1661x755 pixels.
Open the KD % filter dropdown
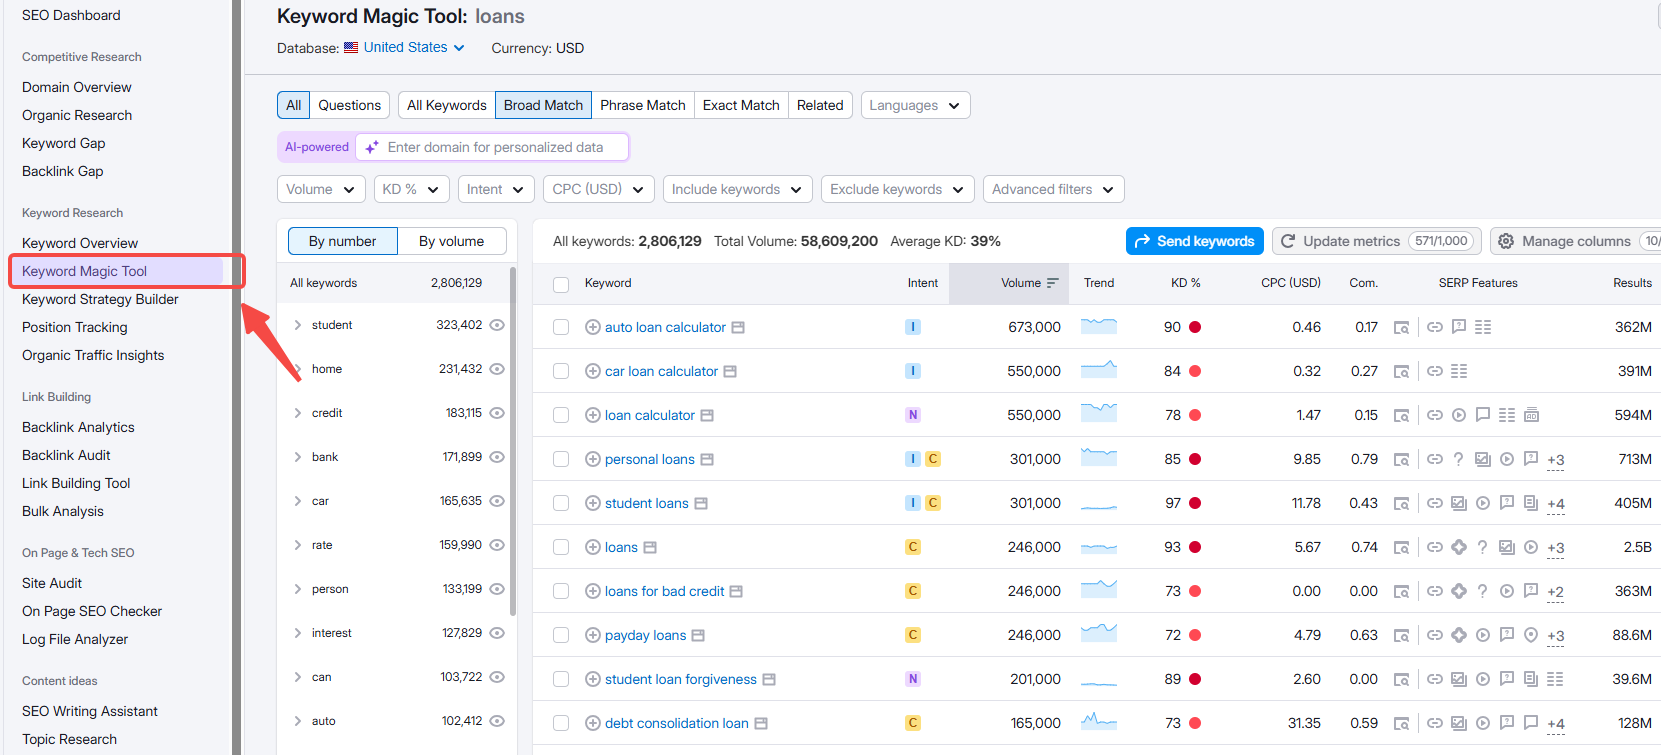411,189
